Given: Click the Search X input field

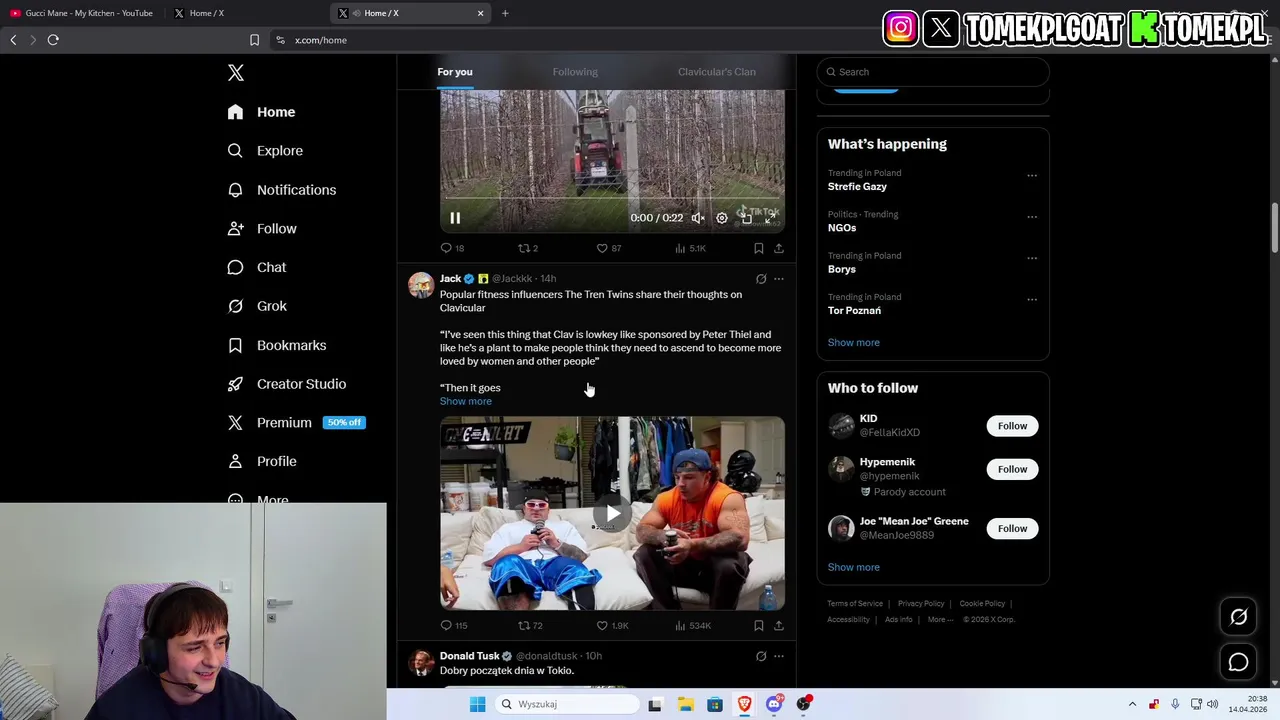Looking at the screenshot, I should (933, 72).
